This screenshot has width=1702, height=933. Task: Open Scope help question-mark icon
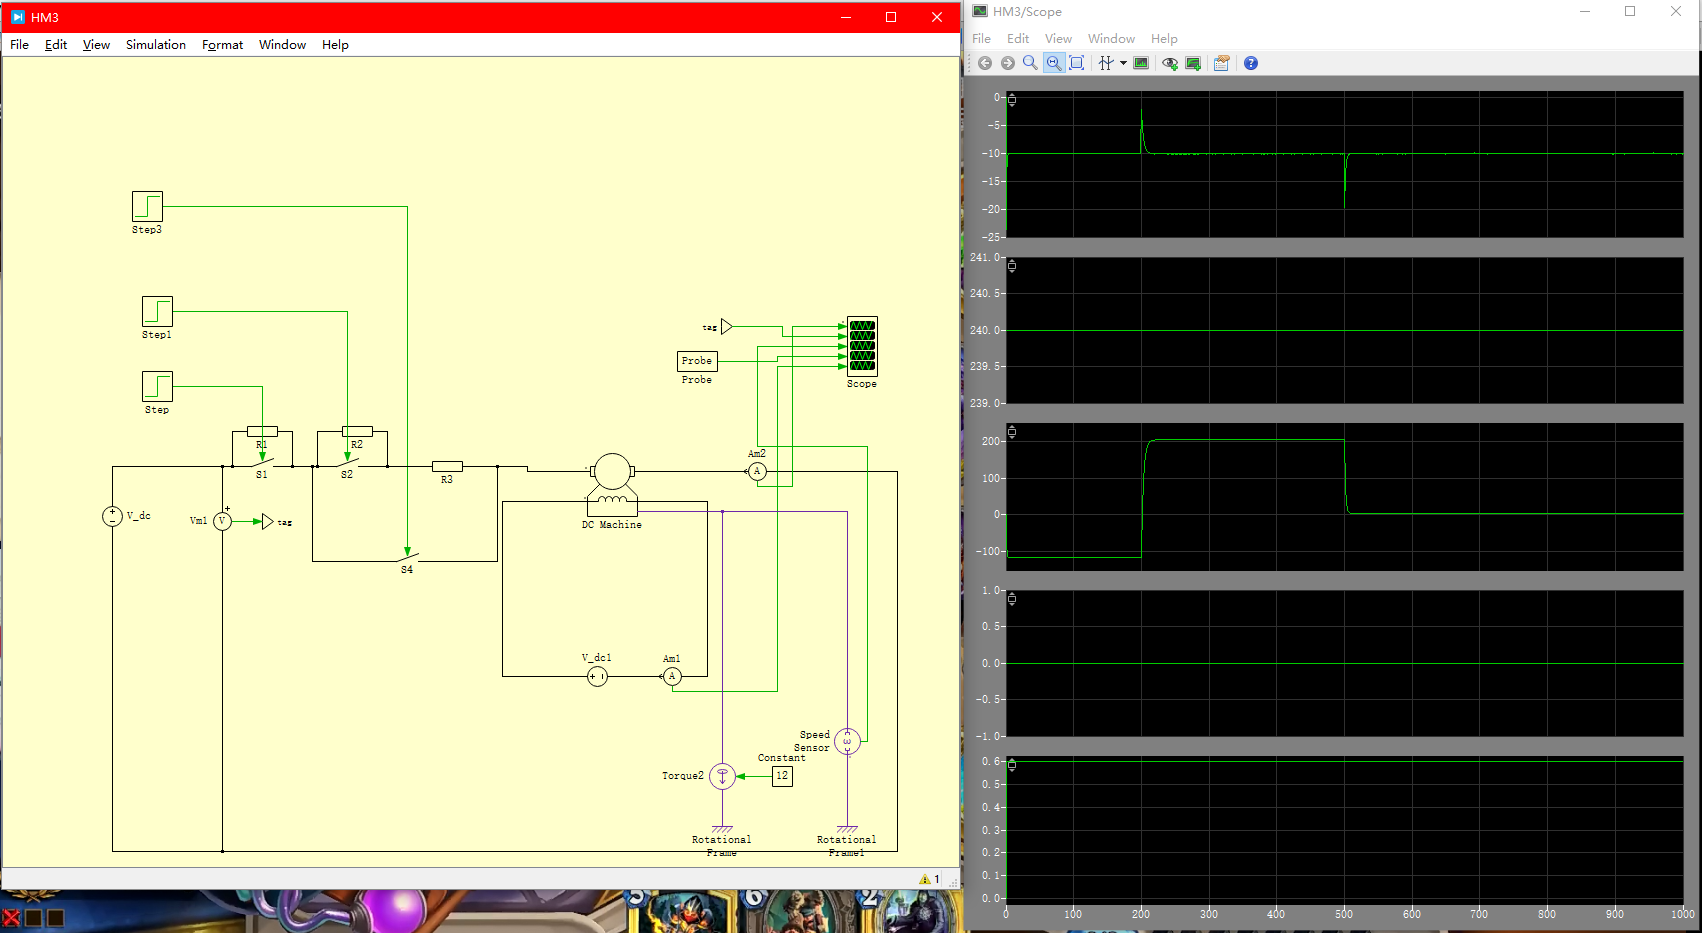pyautogui.click(x=1251, y=63)
